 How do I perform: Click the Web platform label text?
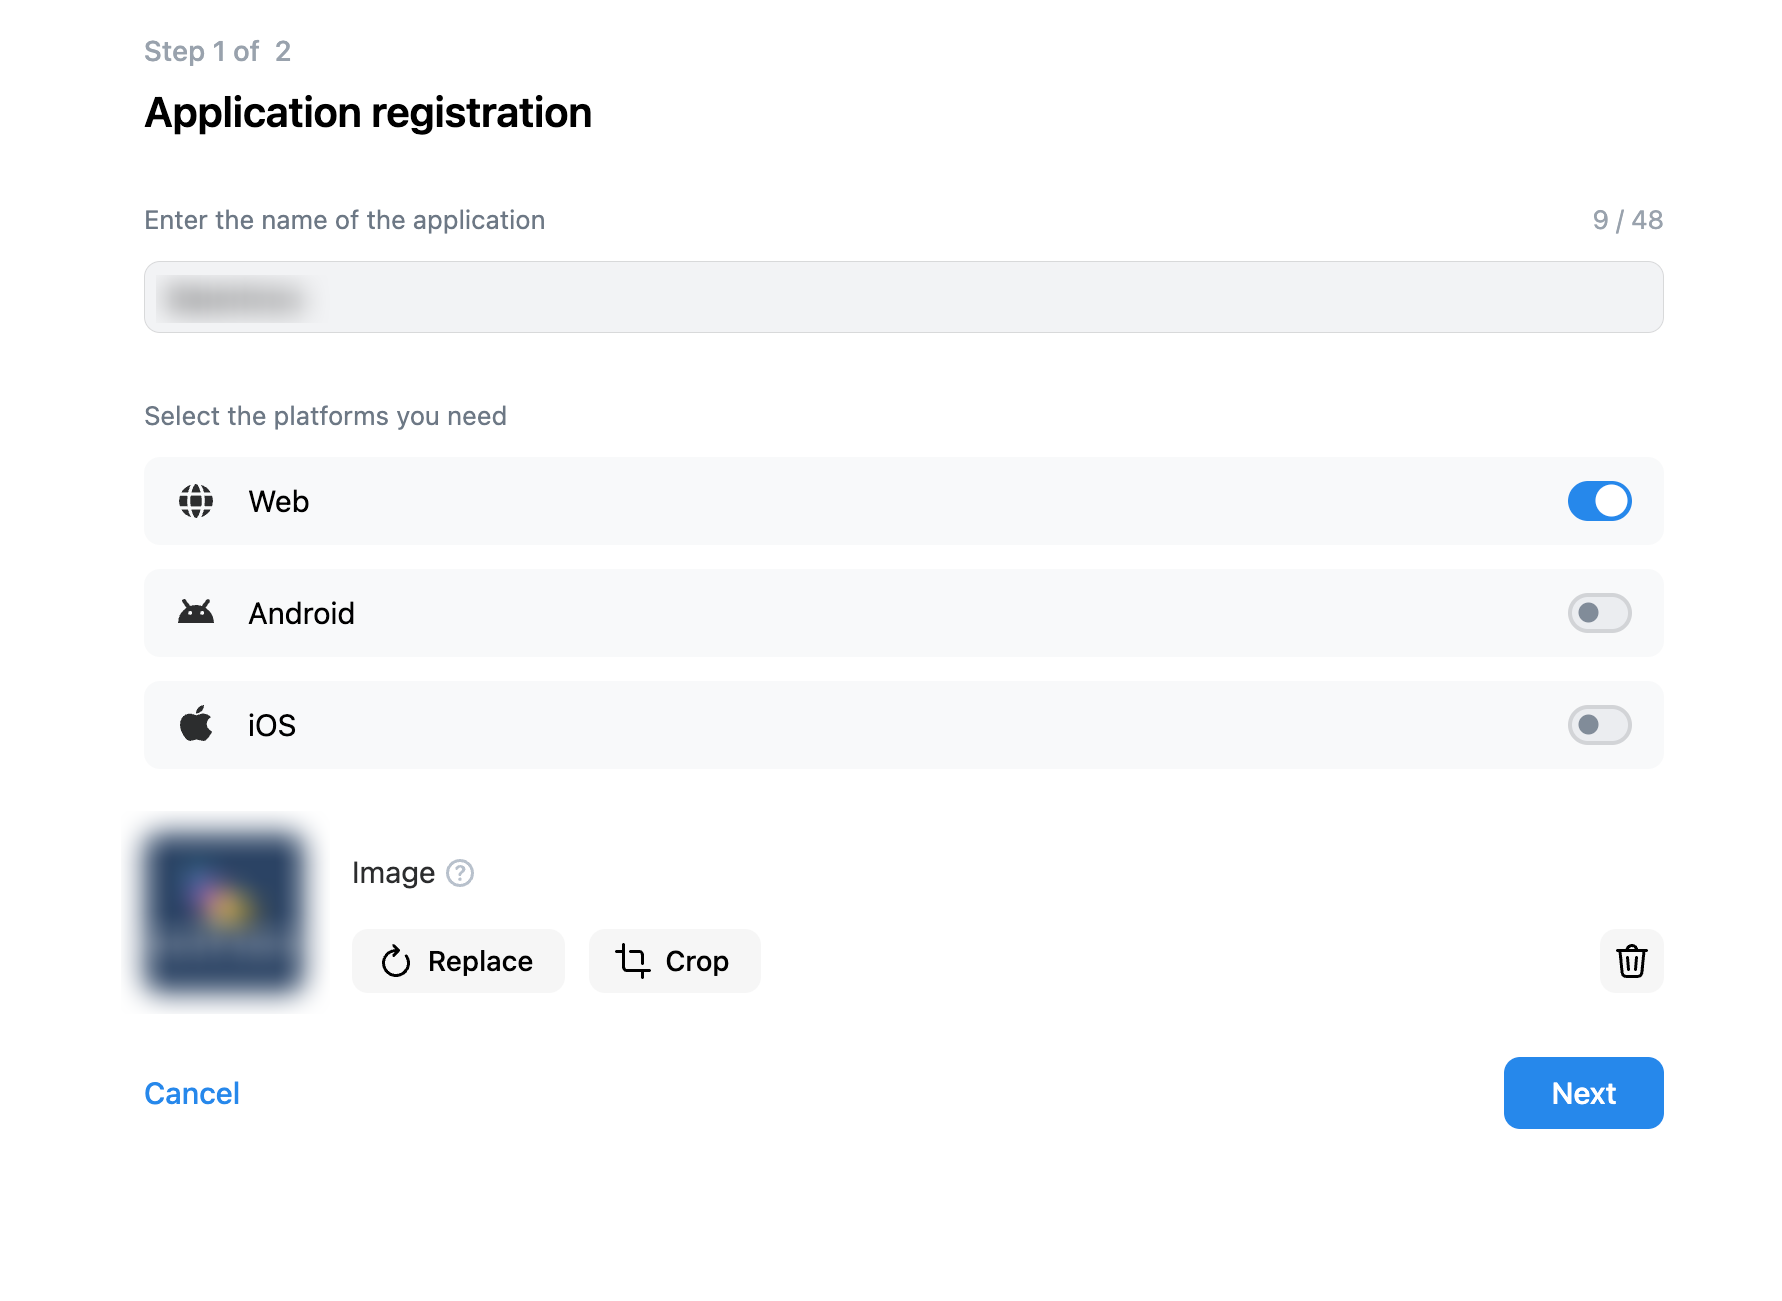point(279,501)
